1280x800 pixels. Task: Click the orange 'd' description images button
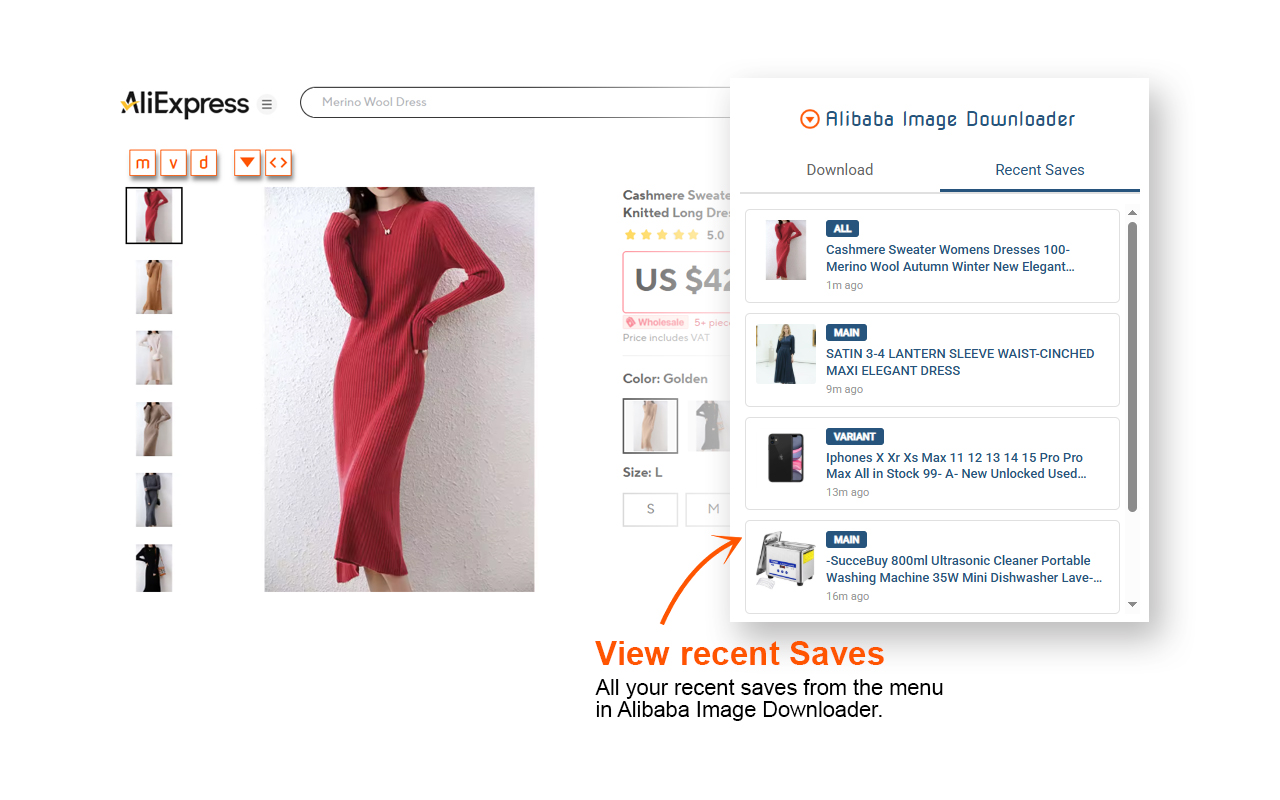click(204, 163)
